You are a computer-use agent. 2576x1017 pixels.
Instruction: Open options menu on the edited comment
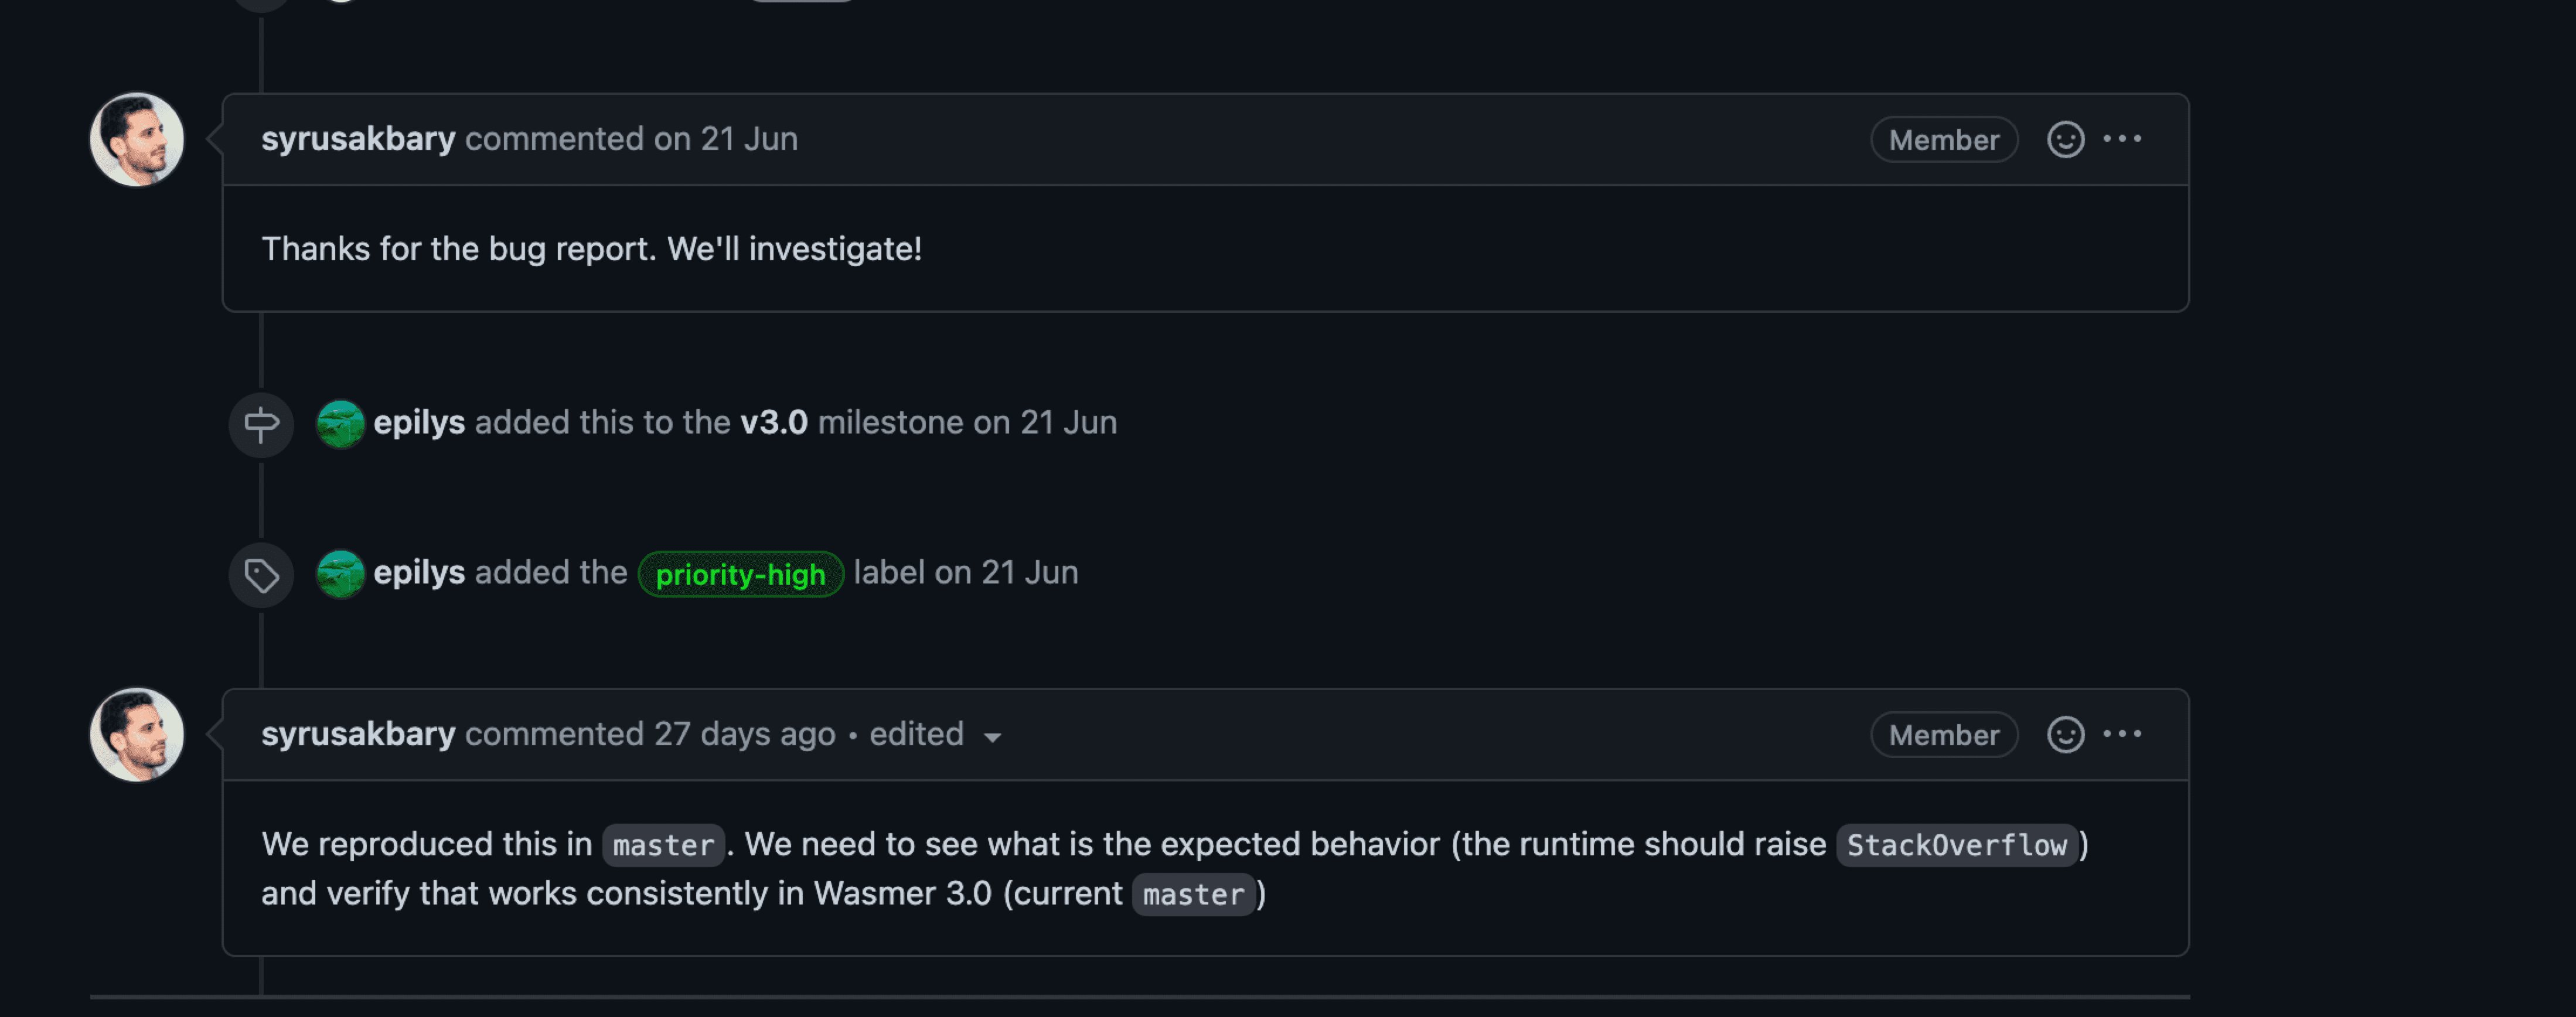pos(2122,735)
